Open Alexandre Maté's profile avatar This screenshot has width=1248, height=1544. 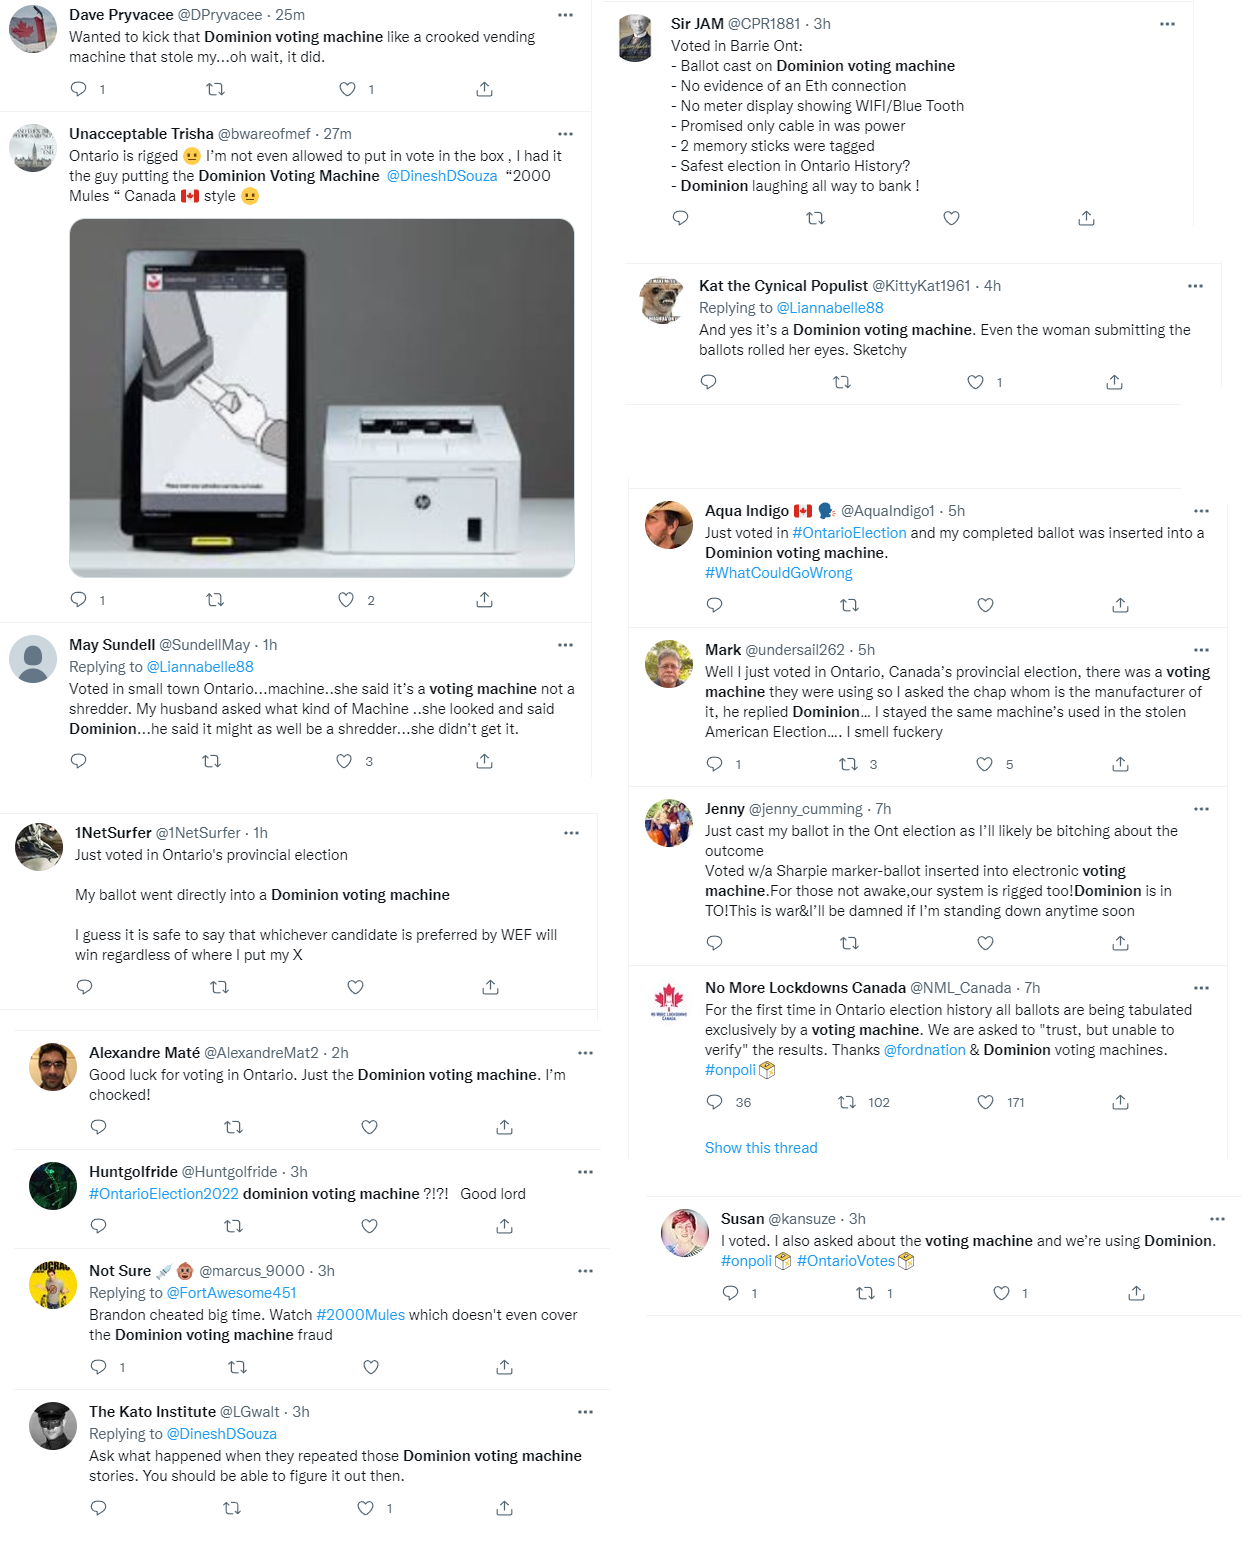[x=53, y=1067]
